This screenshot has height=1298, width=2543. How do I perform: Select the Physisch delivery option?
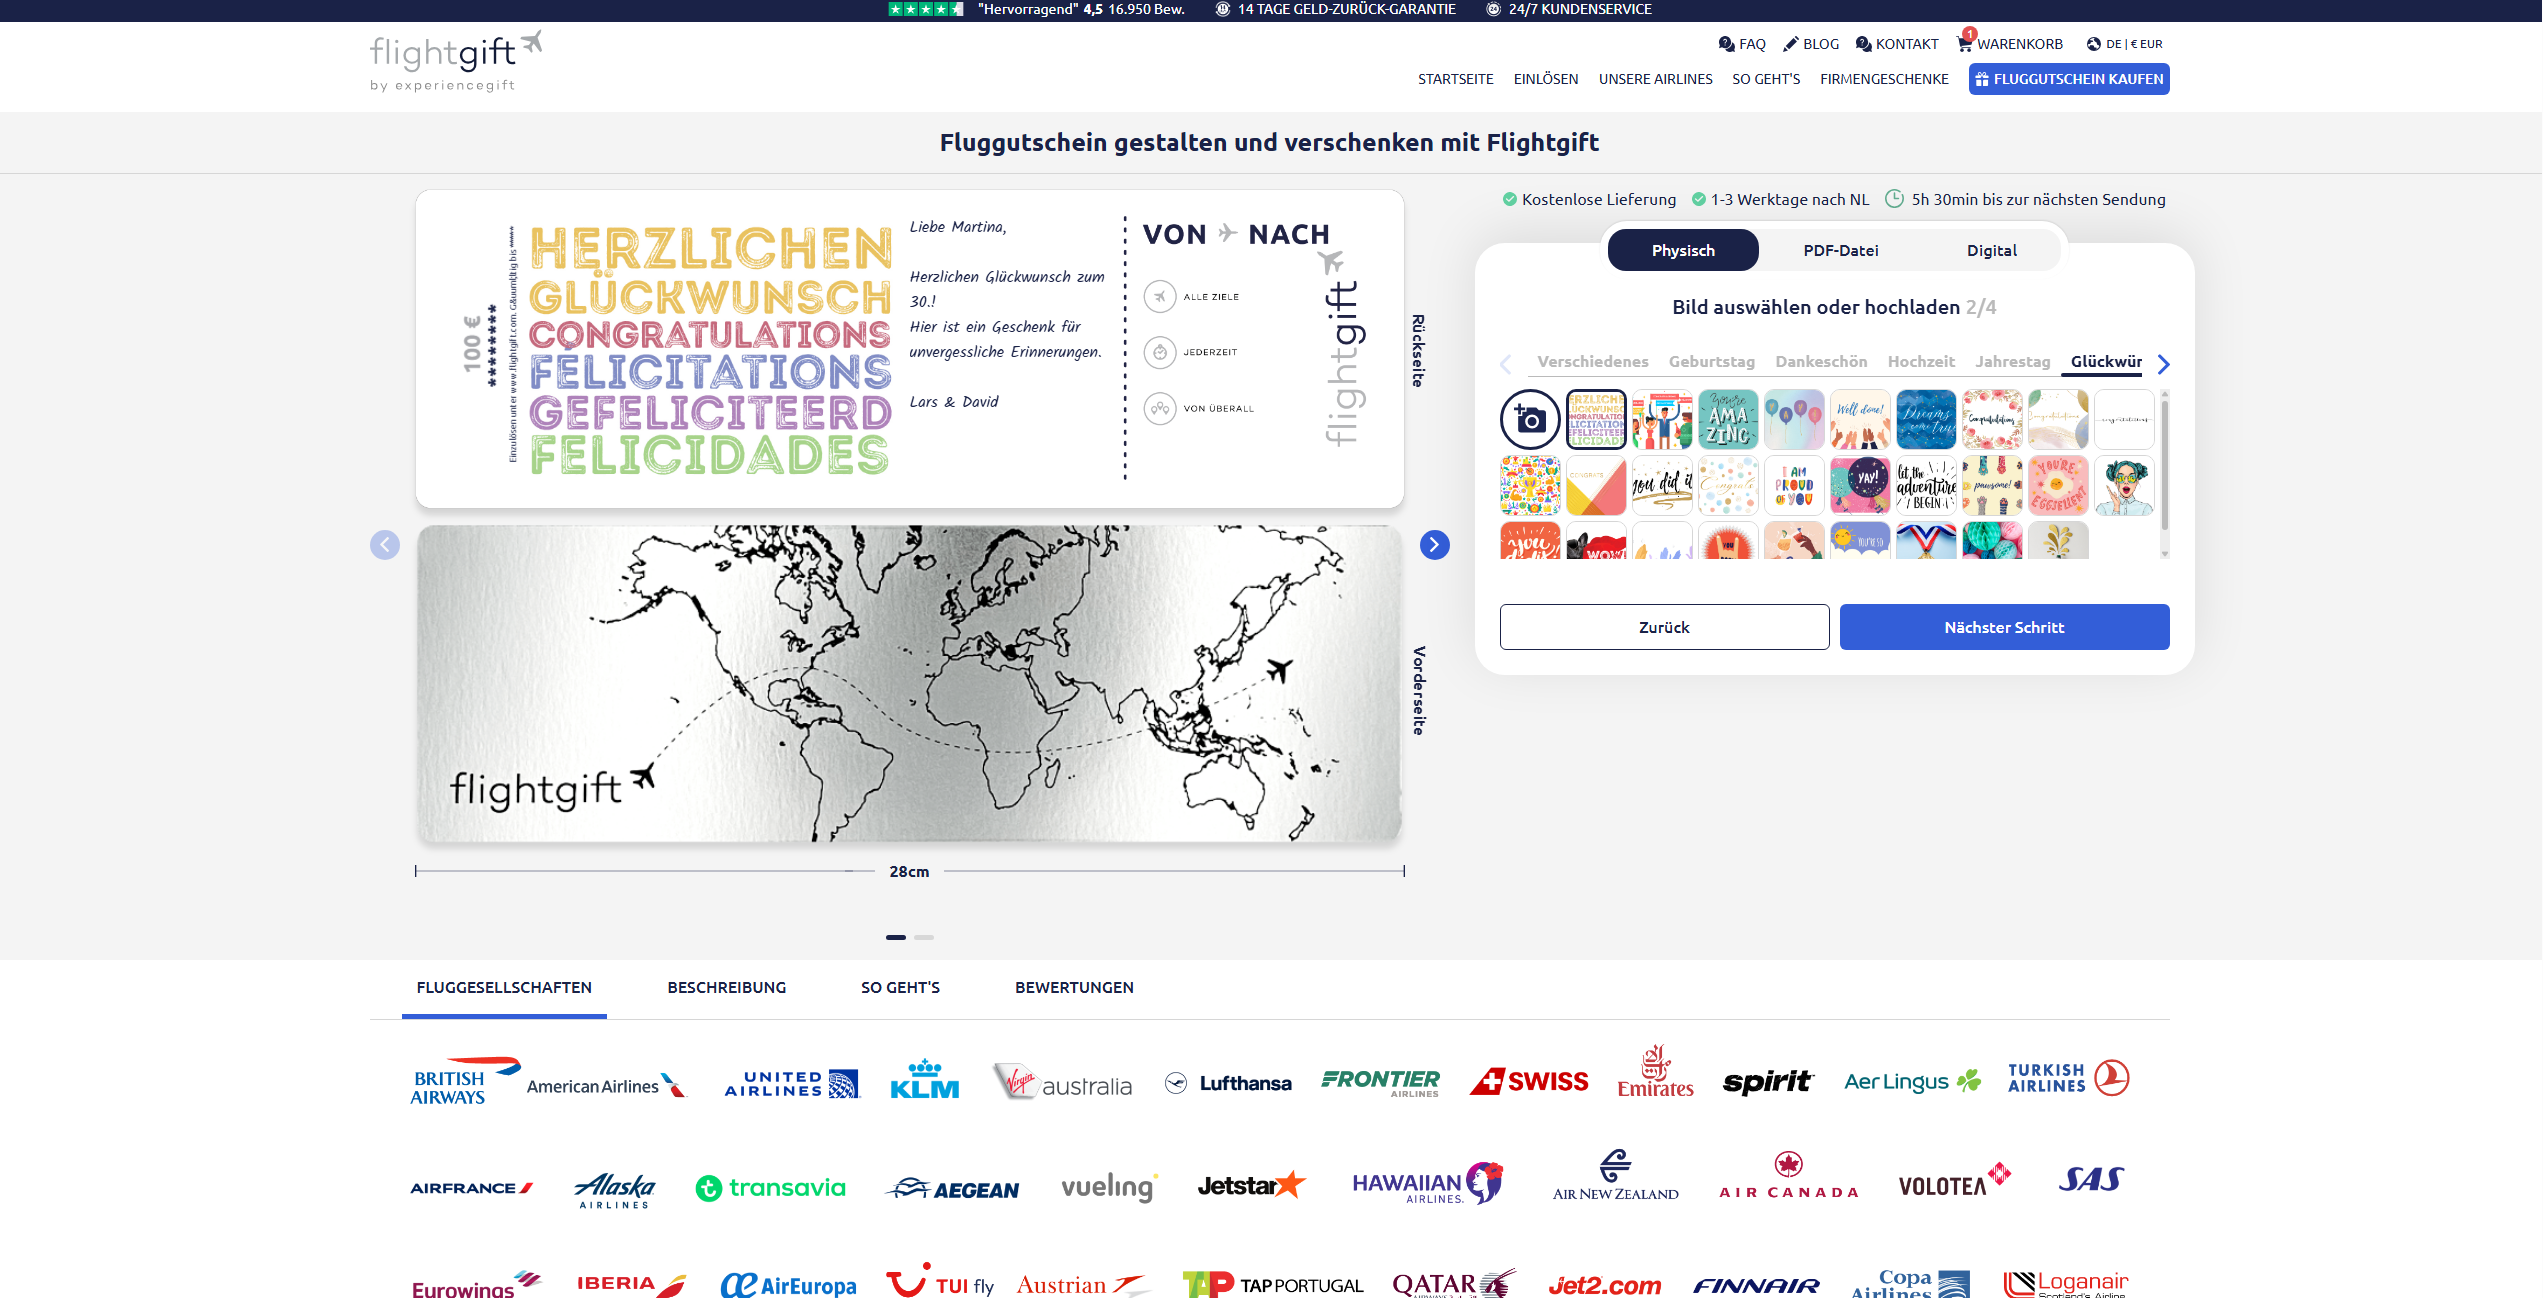[1683, 250]
